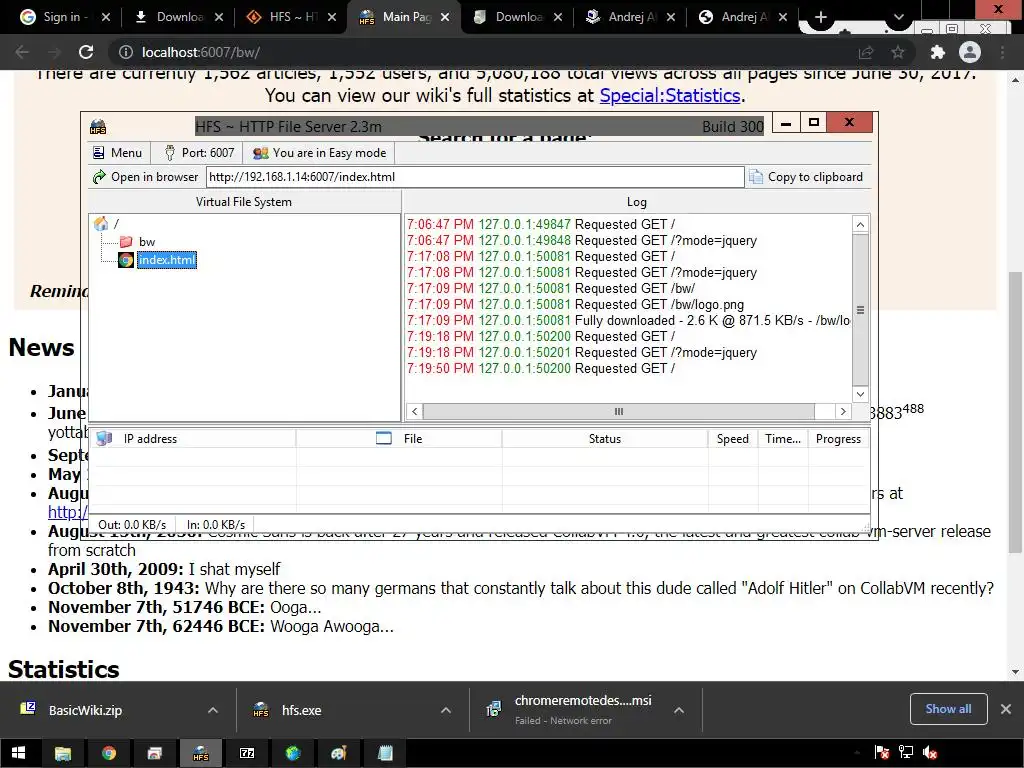Click 'In: 0.0 KB/s' in status bar
Viewport: 1024px width, 768px height.
(x=216, y=524)
